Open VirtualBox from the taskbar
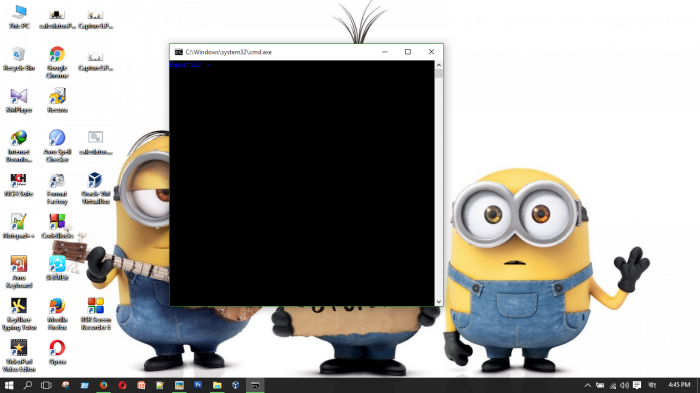The image size is (700, 393). pos(236,385)
